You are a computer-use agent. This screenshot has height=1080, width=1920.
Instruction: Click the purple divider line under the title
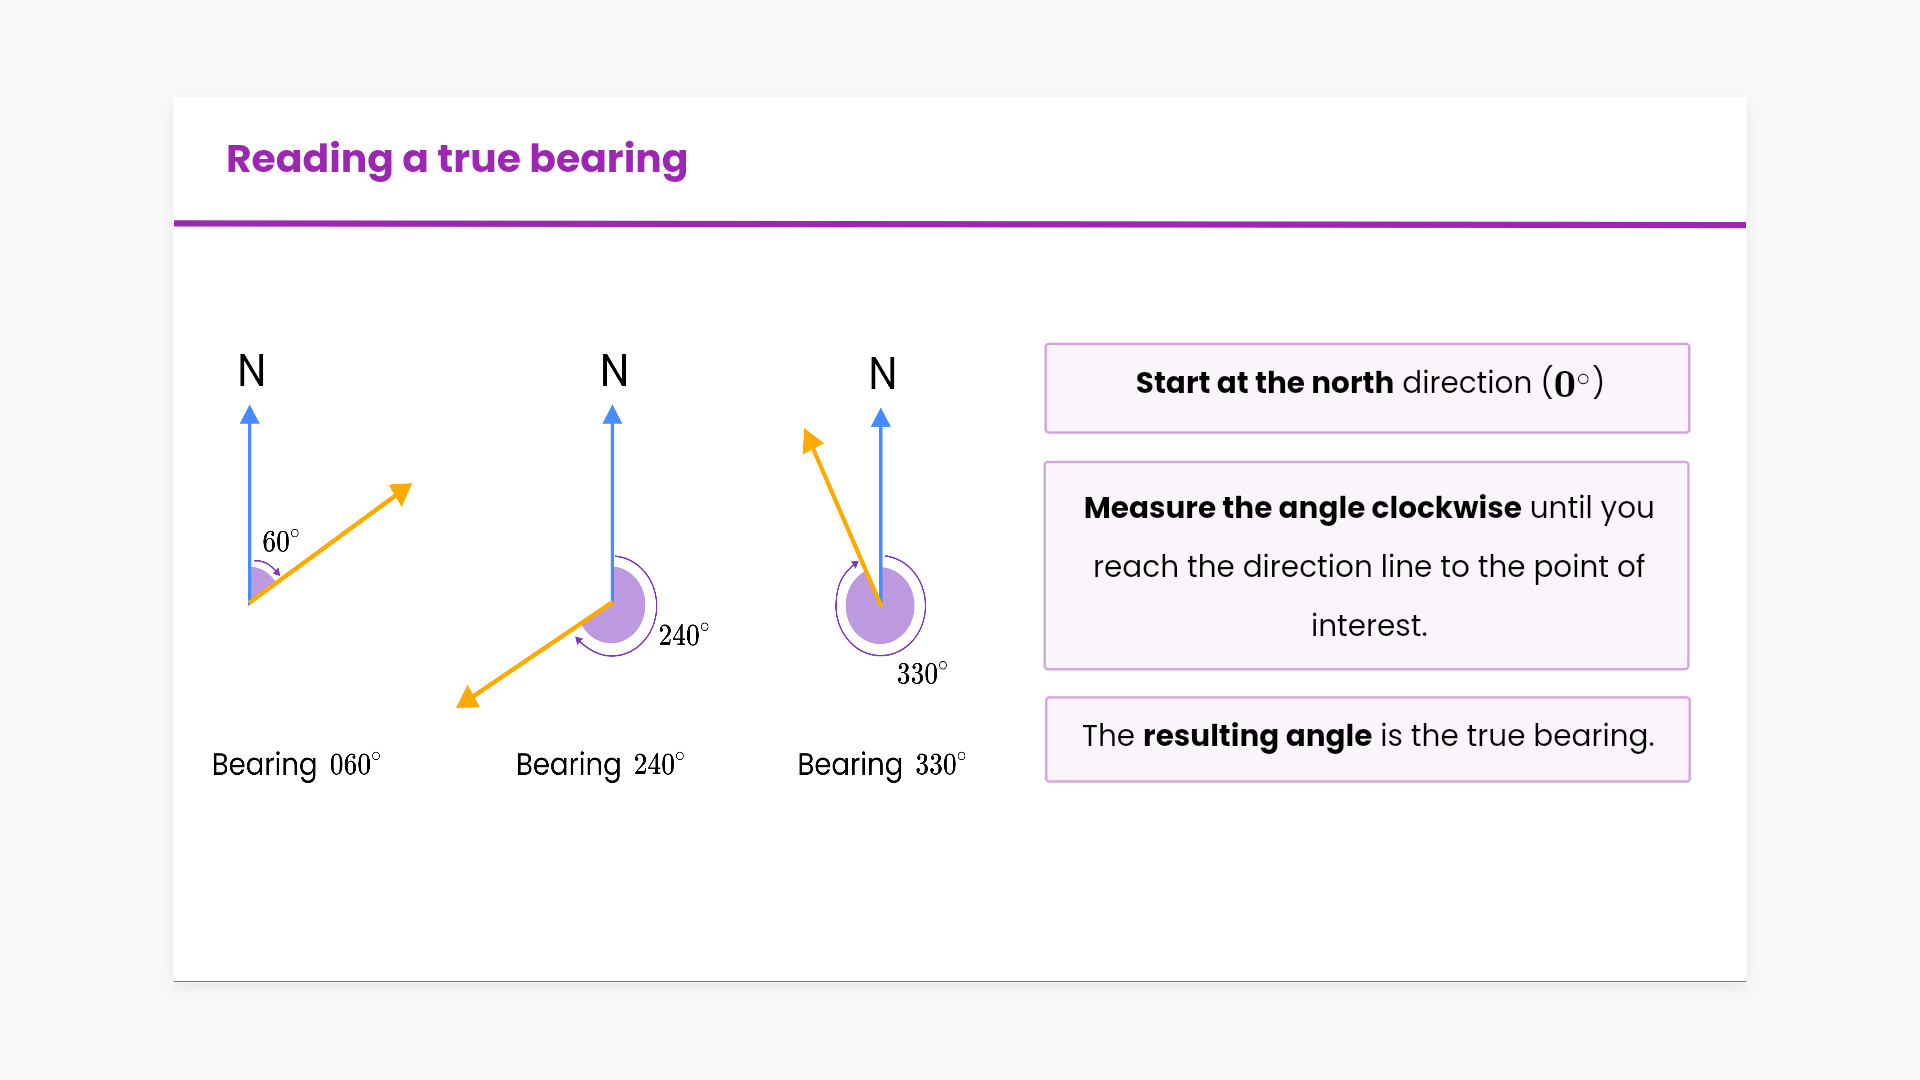(960, 224)
